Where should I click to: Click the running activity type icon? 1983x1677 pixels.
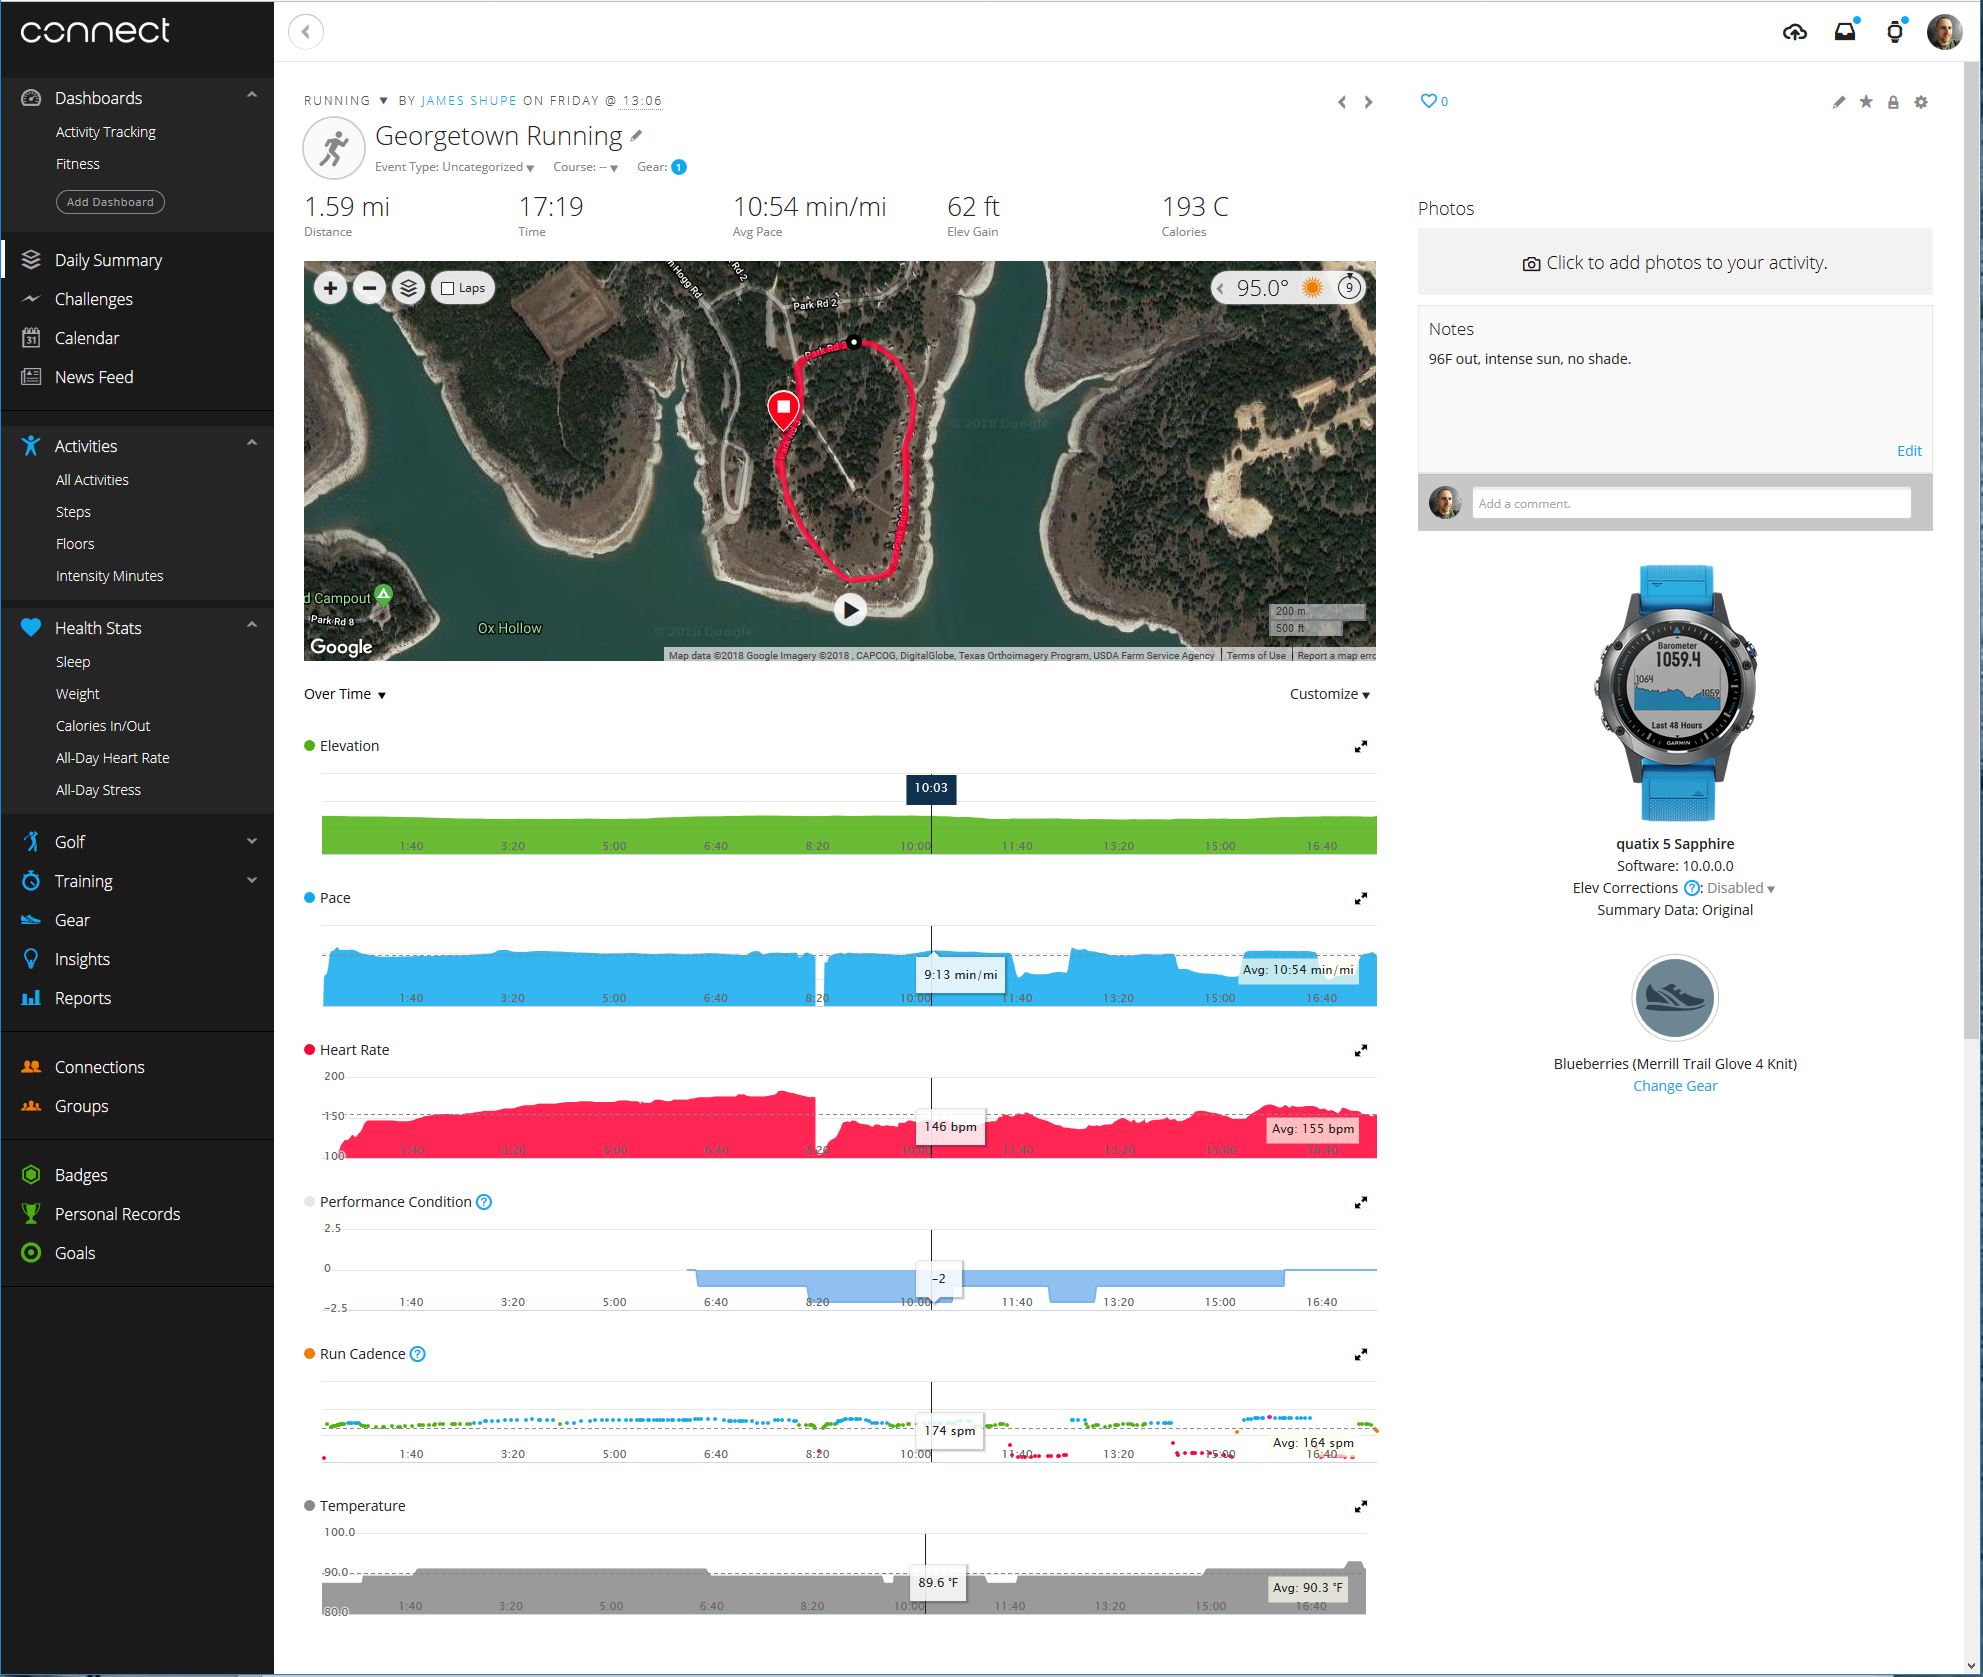pos(333,149)
